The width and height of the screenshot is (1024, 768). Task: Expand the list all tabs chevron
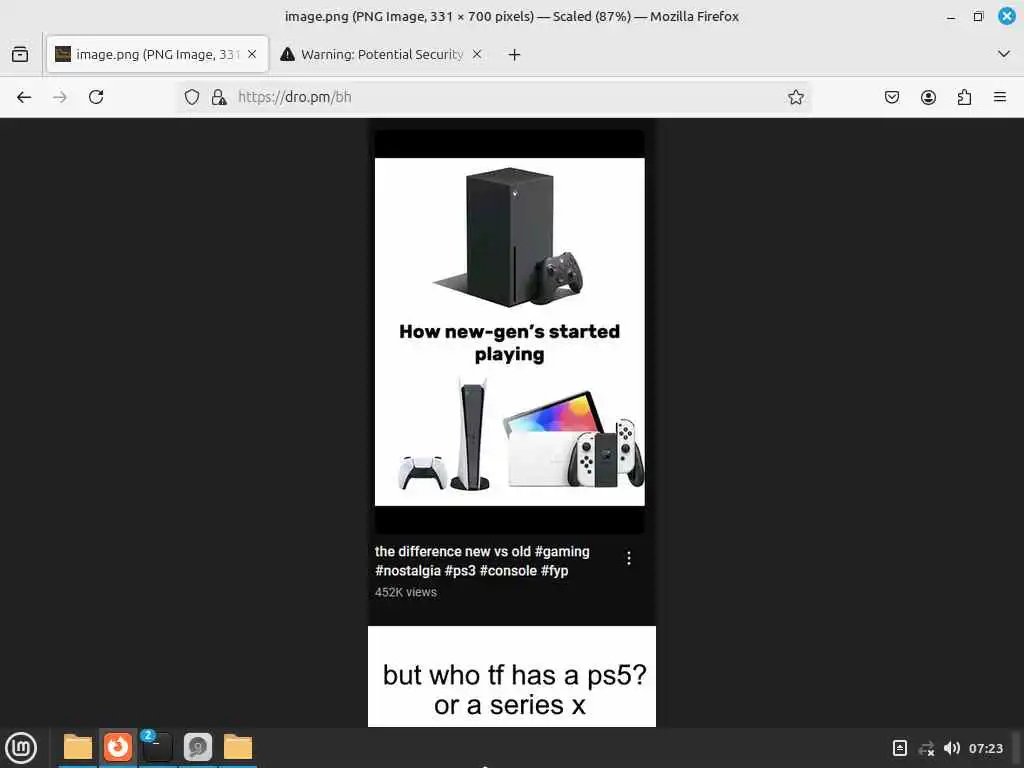(1004, 54)
